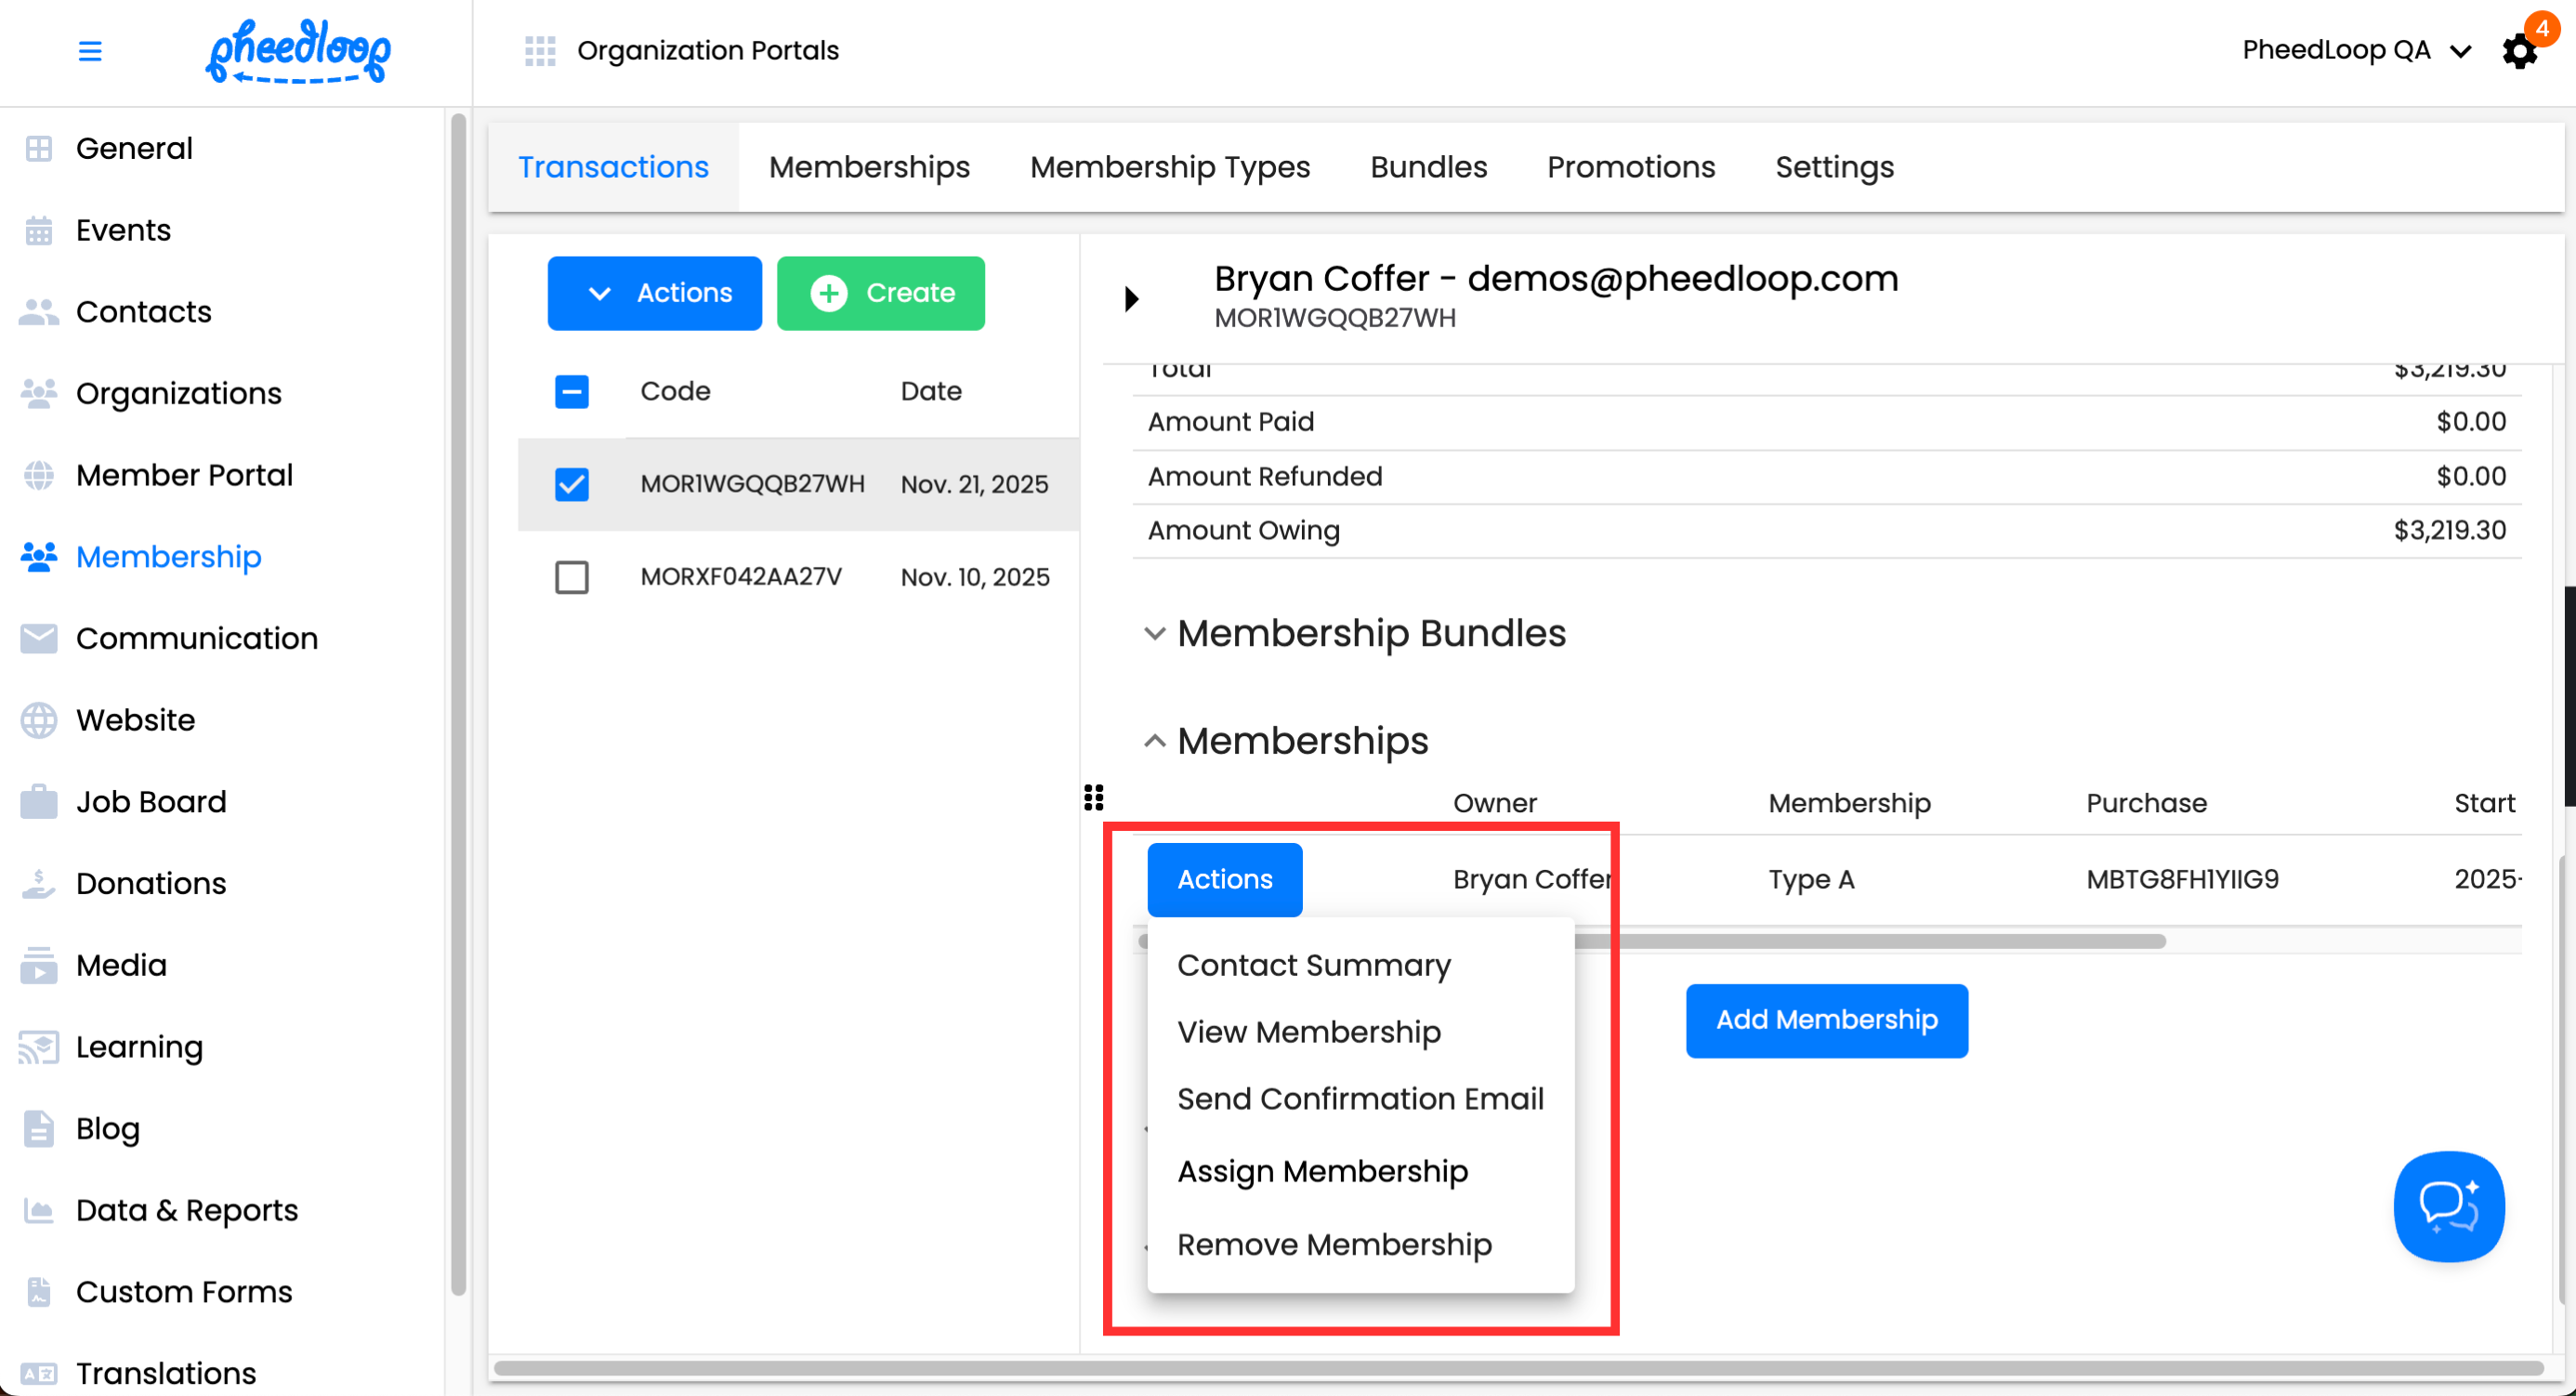Image resolution: width=2576 pixels, height=1396 pixels.
Task: Switch to the Membership Types tab
Action: point(1169,167)
